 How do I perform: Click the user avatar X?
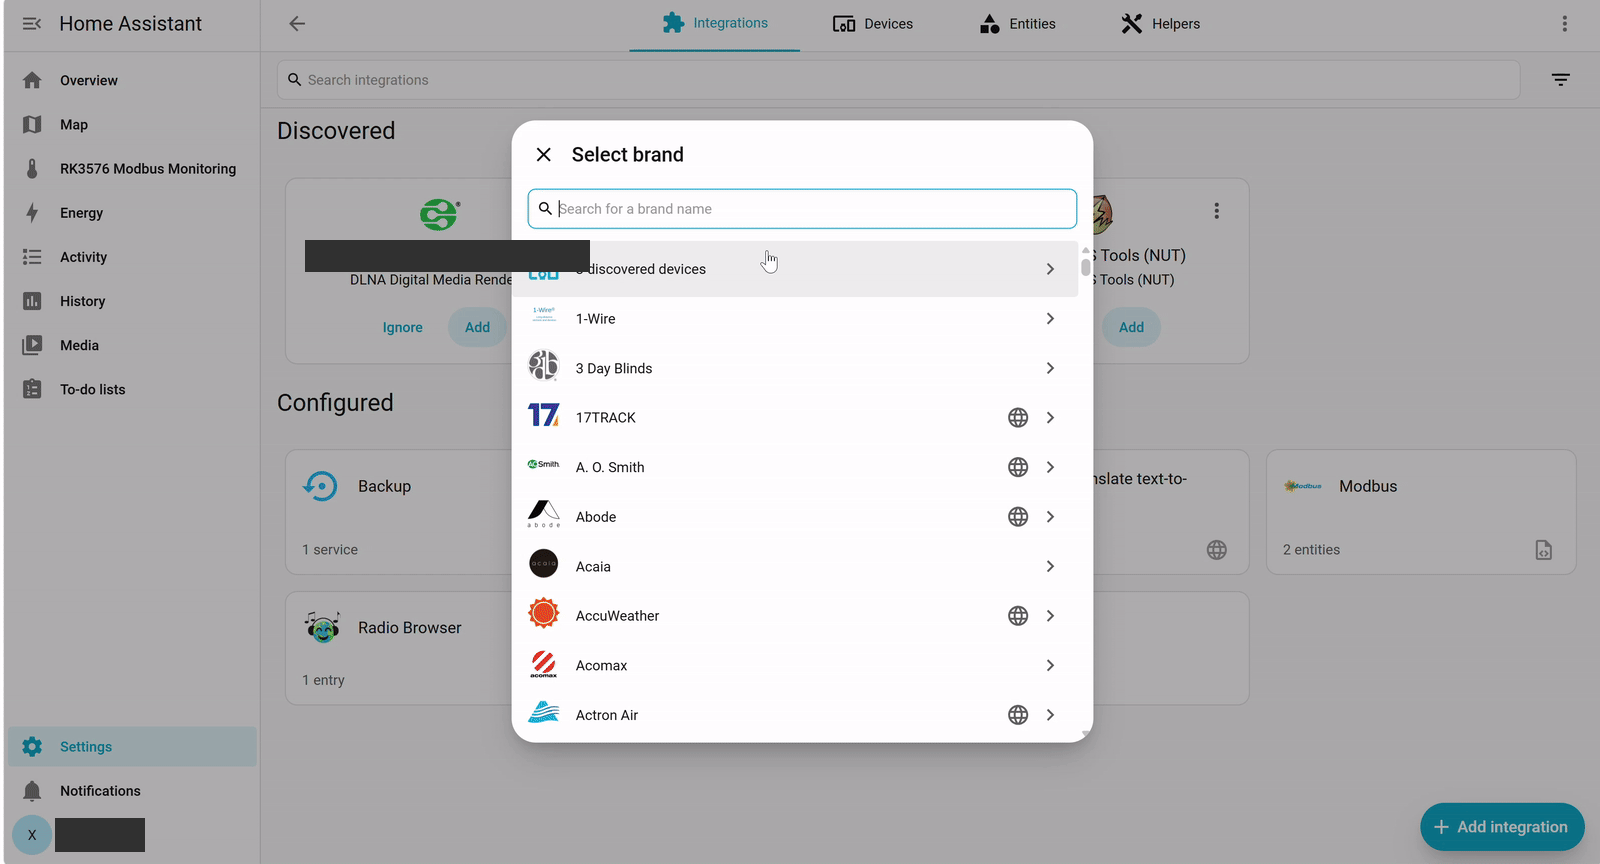click(x=32, y=835)
